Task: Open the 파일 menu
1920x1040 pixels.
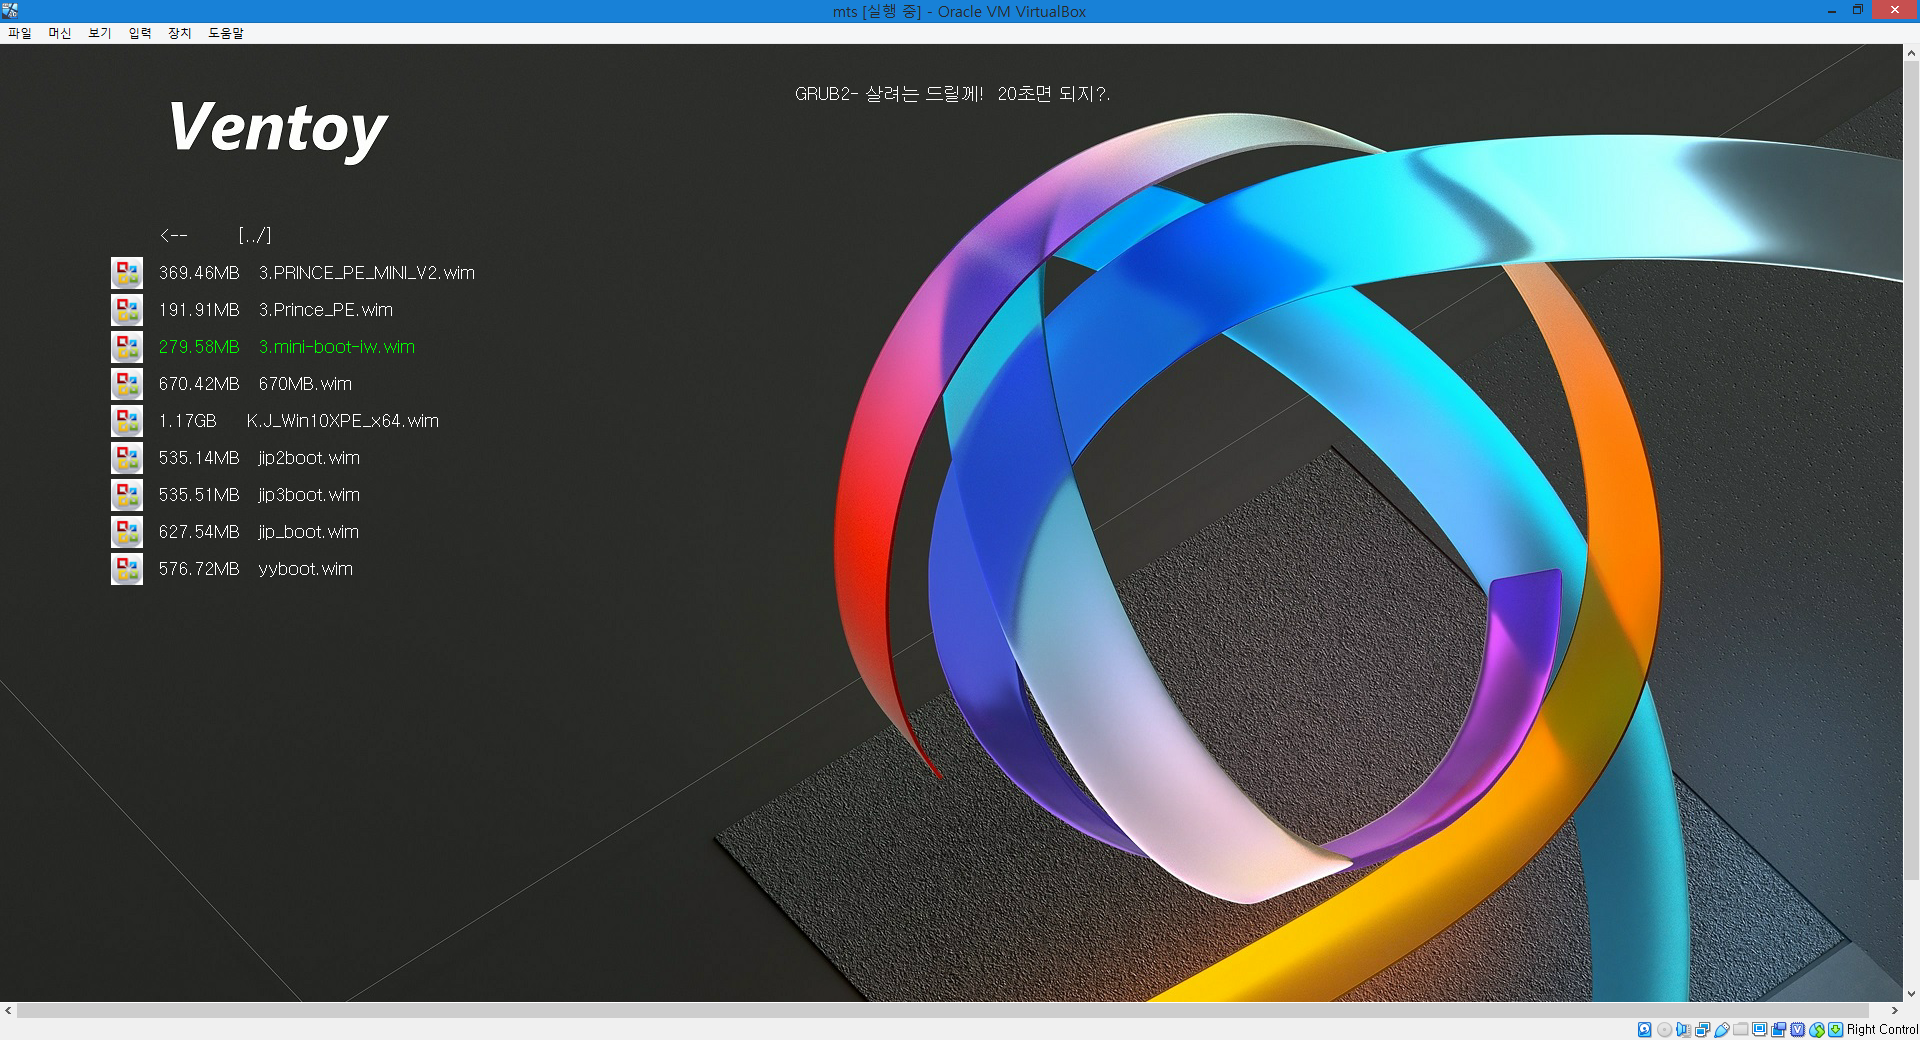Action: pos(20,33)
